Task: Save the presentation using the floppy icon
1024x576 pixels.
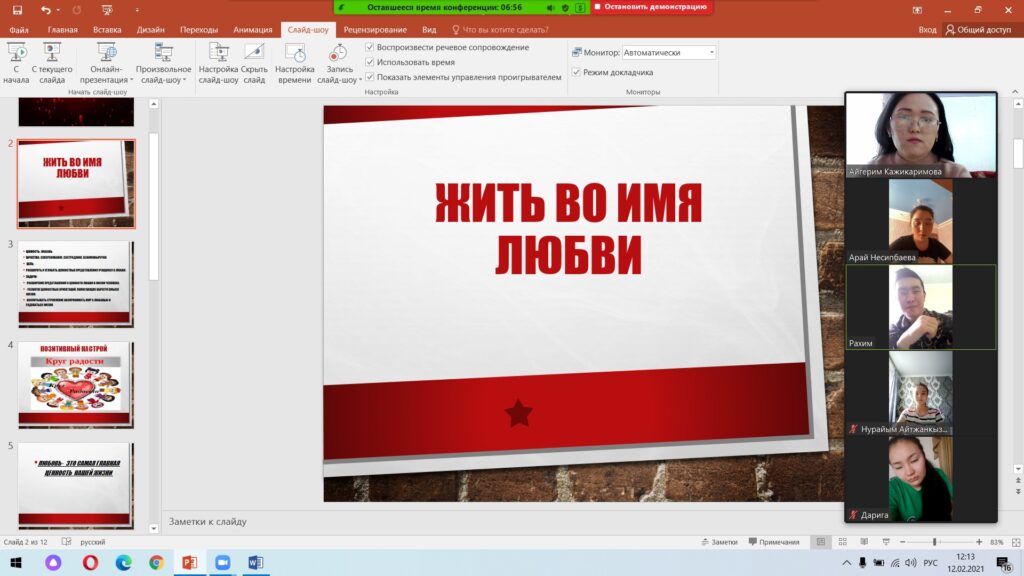Action: tap(18, 10)
